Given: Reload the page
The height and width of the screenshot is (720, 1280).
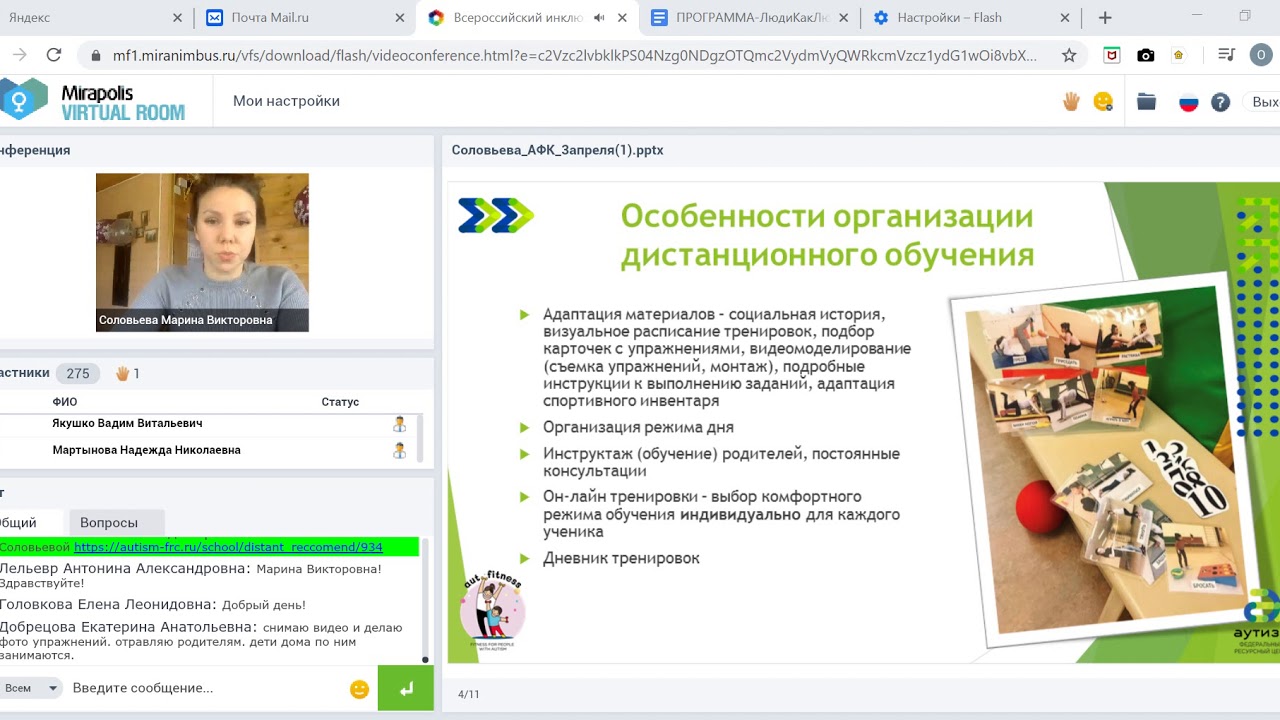Looking at the screenshot, I should point(54,55).
